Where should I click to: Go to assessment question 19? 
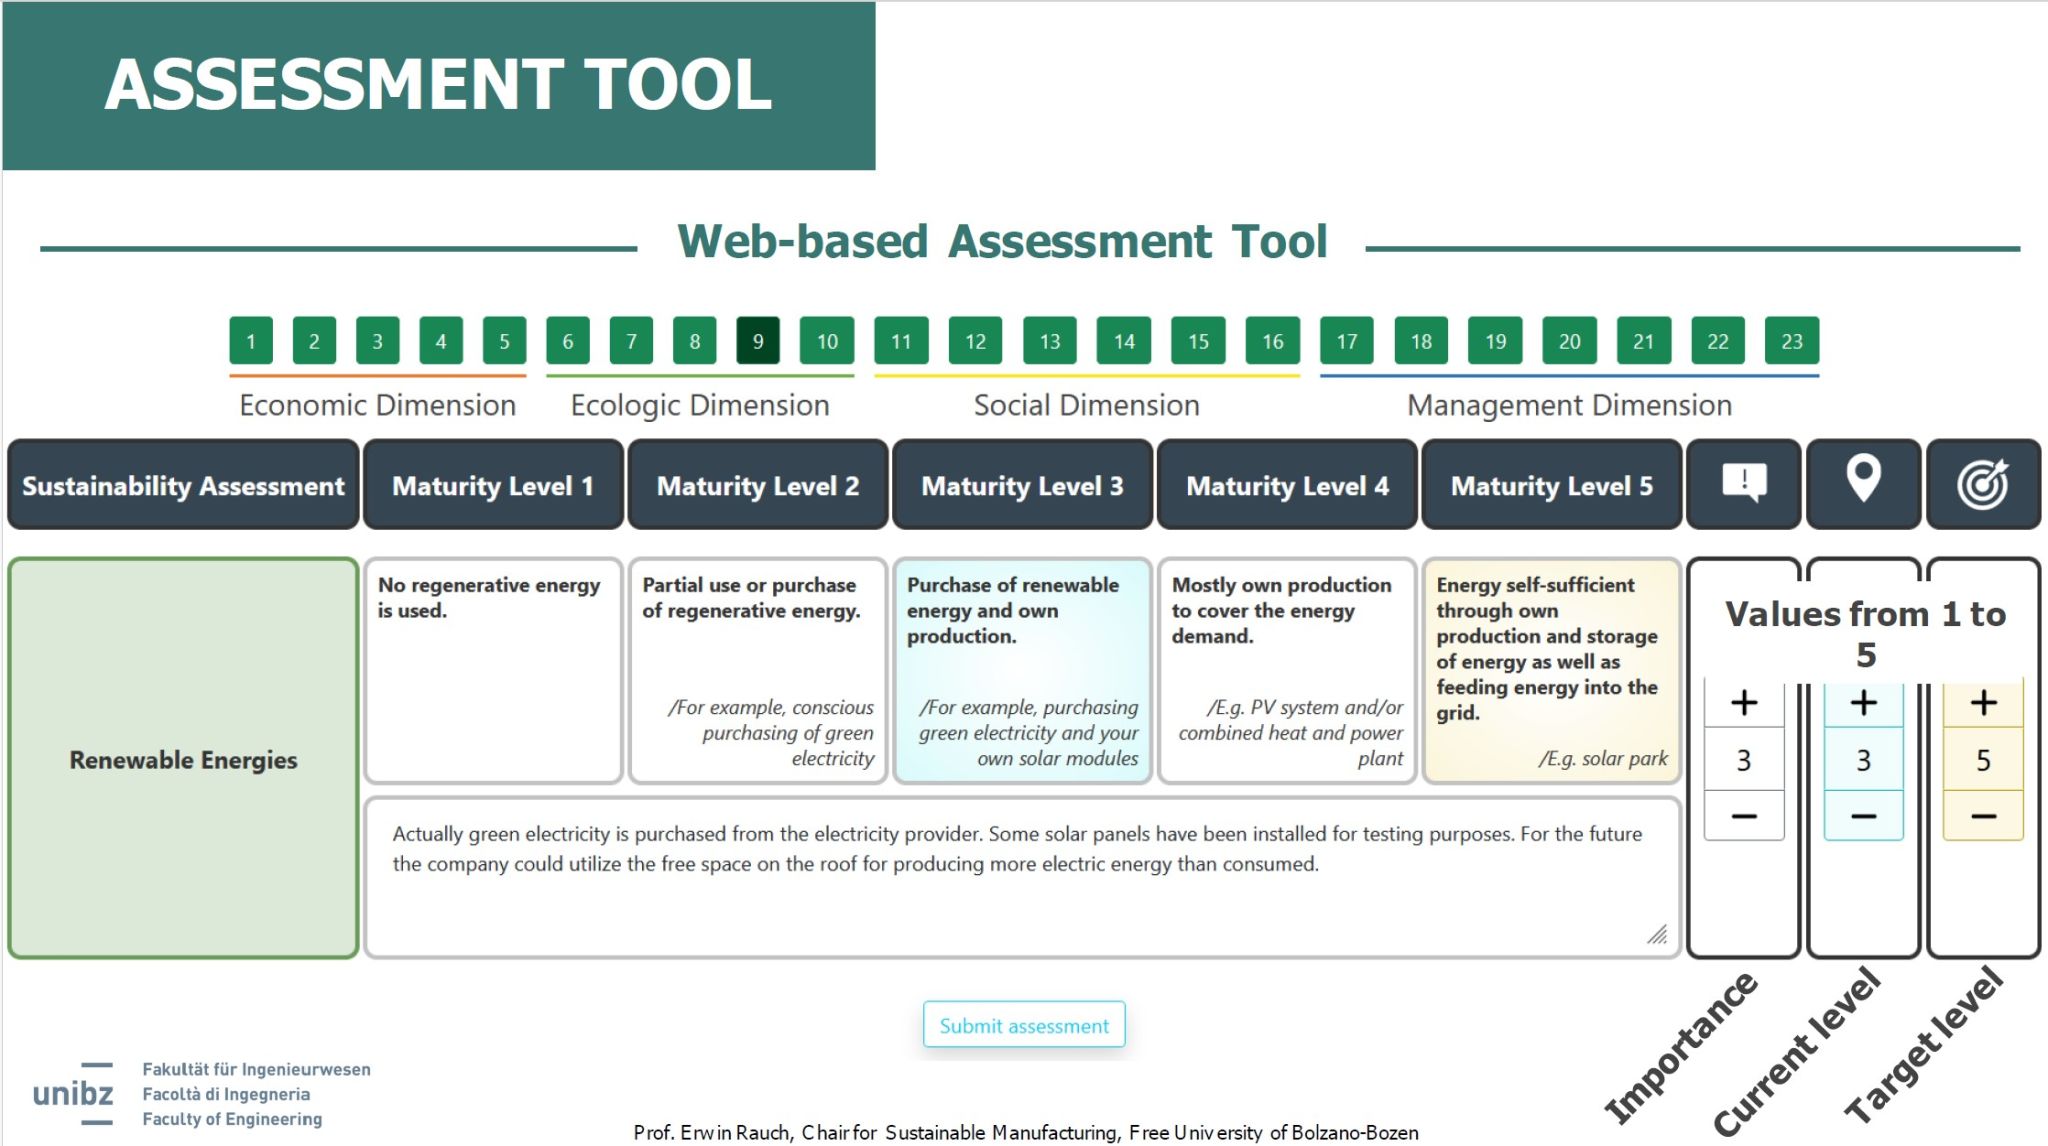1495,341
